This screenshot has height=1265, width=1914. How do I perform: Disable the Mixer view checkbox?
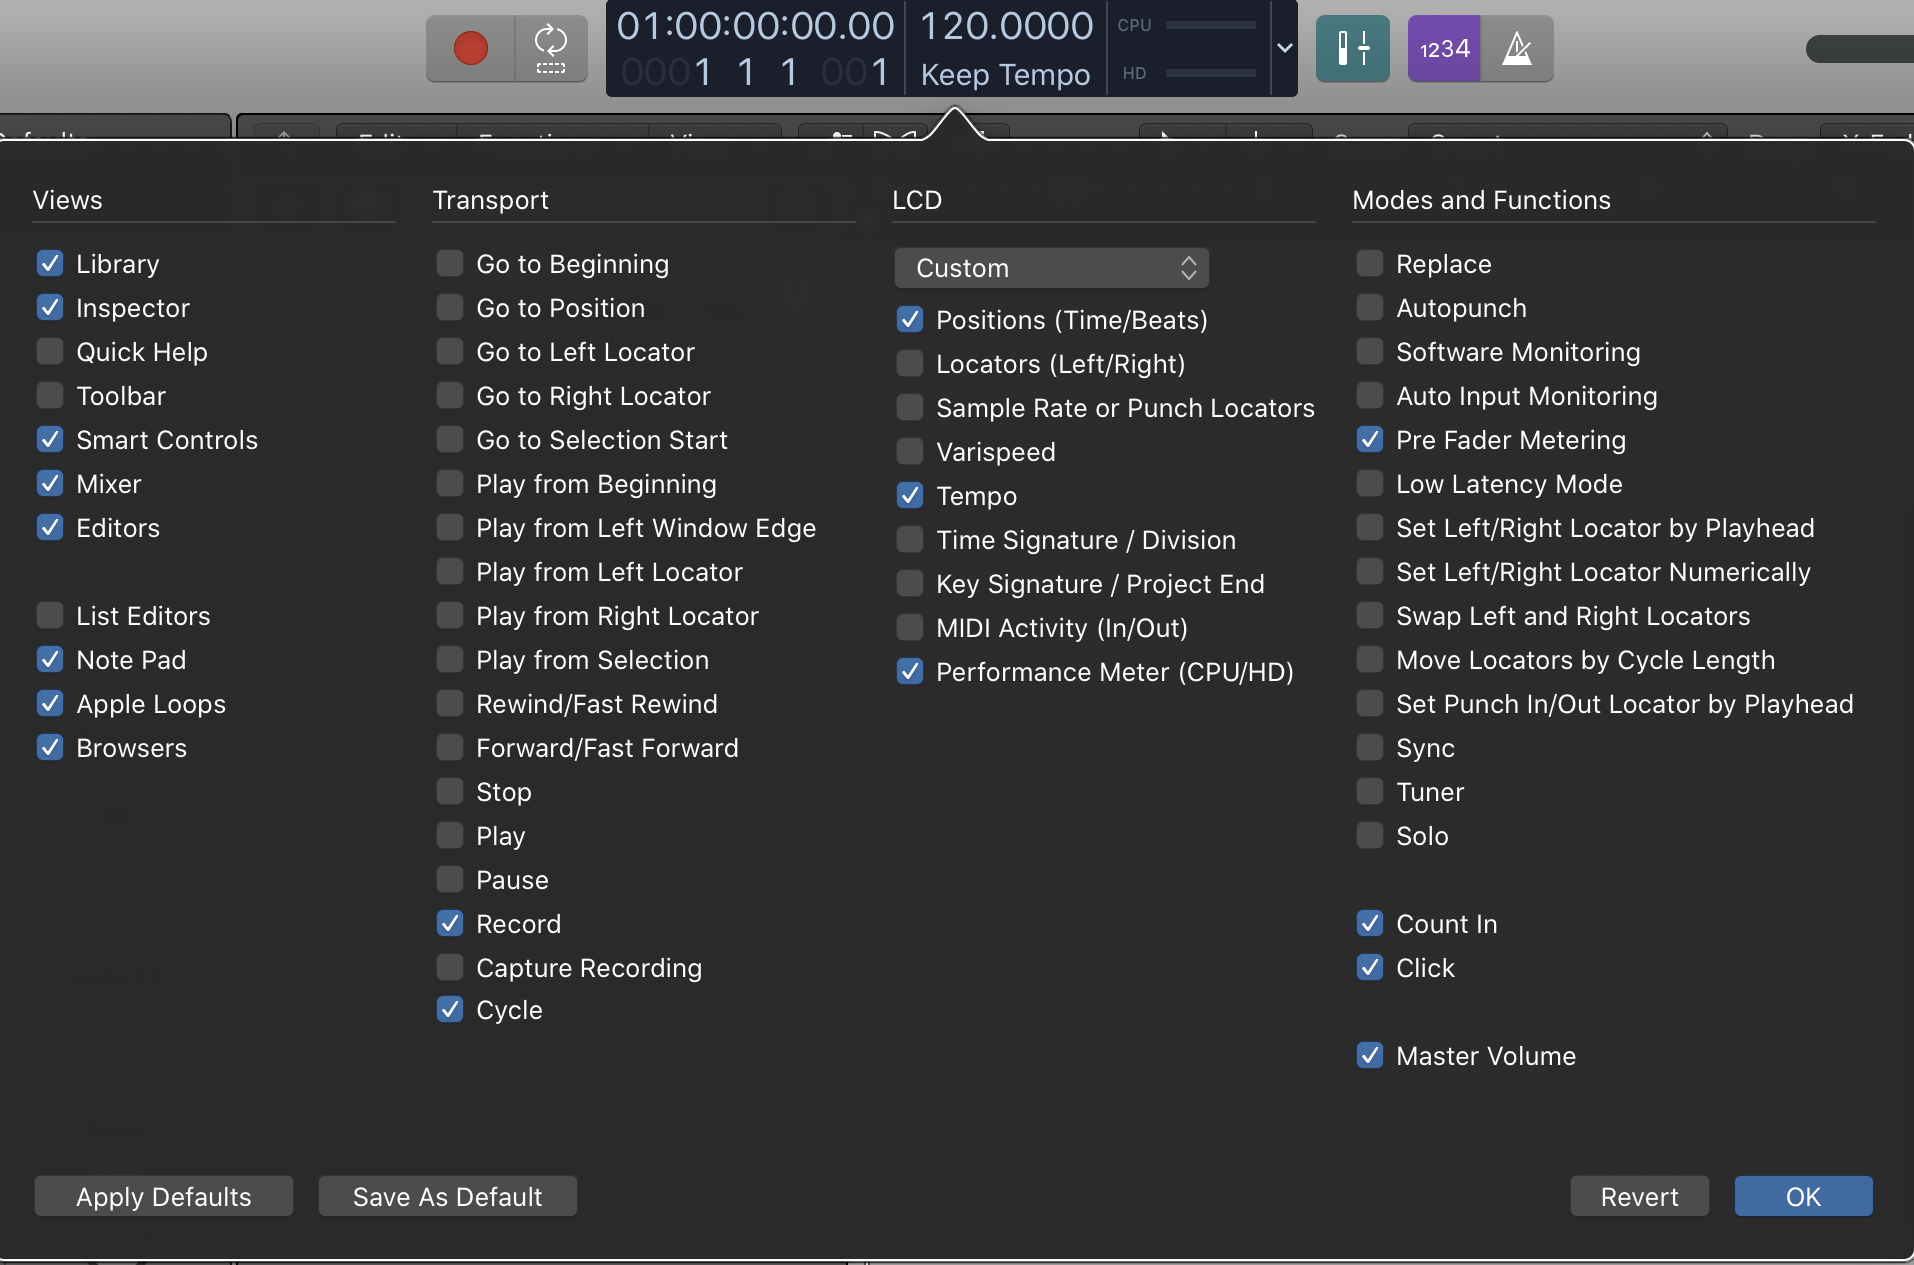click(49, 483)
